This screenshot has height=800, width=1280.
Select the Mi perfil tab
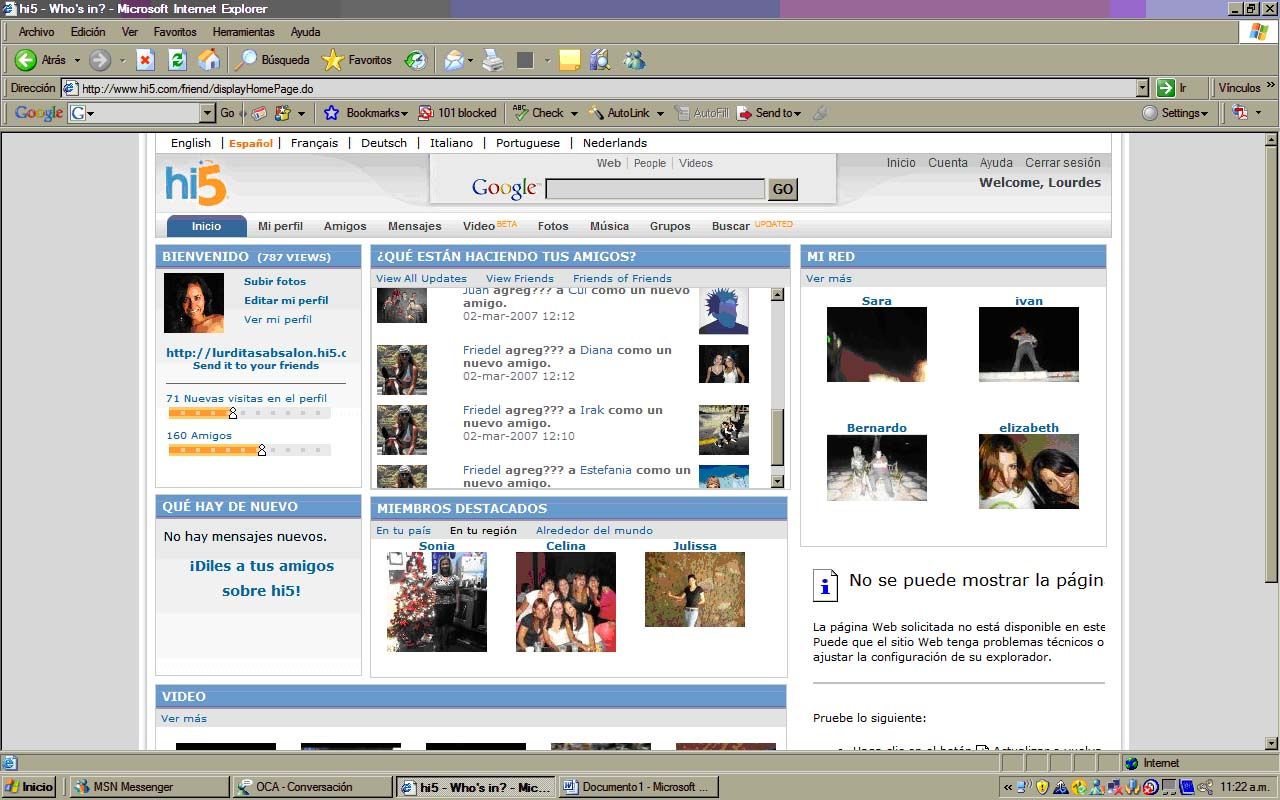click(280, 226)
